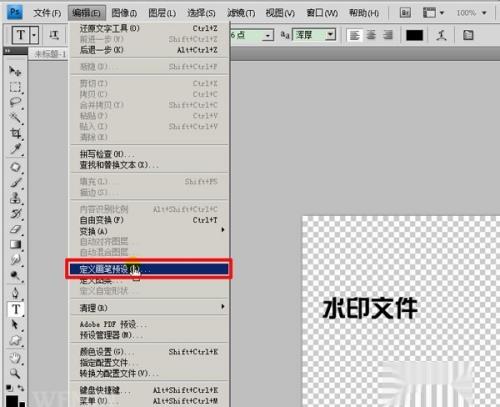Screen dimensions: 500x407
Task: Center align the text
Action: 371,35
